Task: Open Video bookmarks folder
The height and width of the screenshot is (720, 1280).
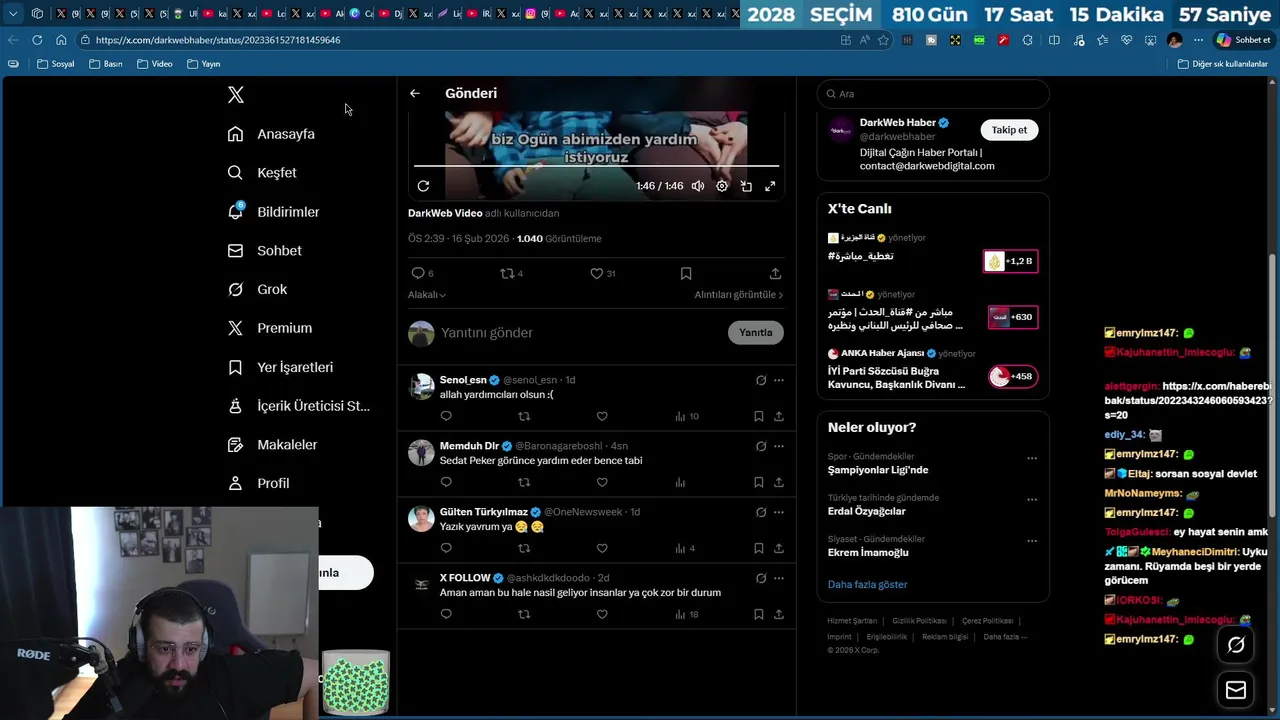Action: coord(155,64)
